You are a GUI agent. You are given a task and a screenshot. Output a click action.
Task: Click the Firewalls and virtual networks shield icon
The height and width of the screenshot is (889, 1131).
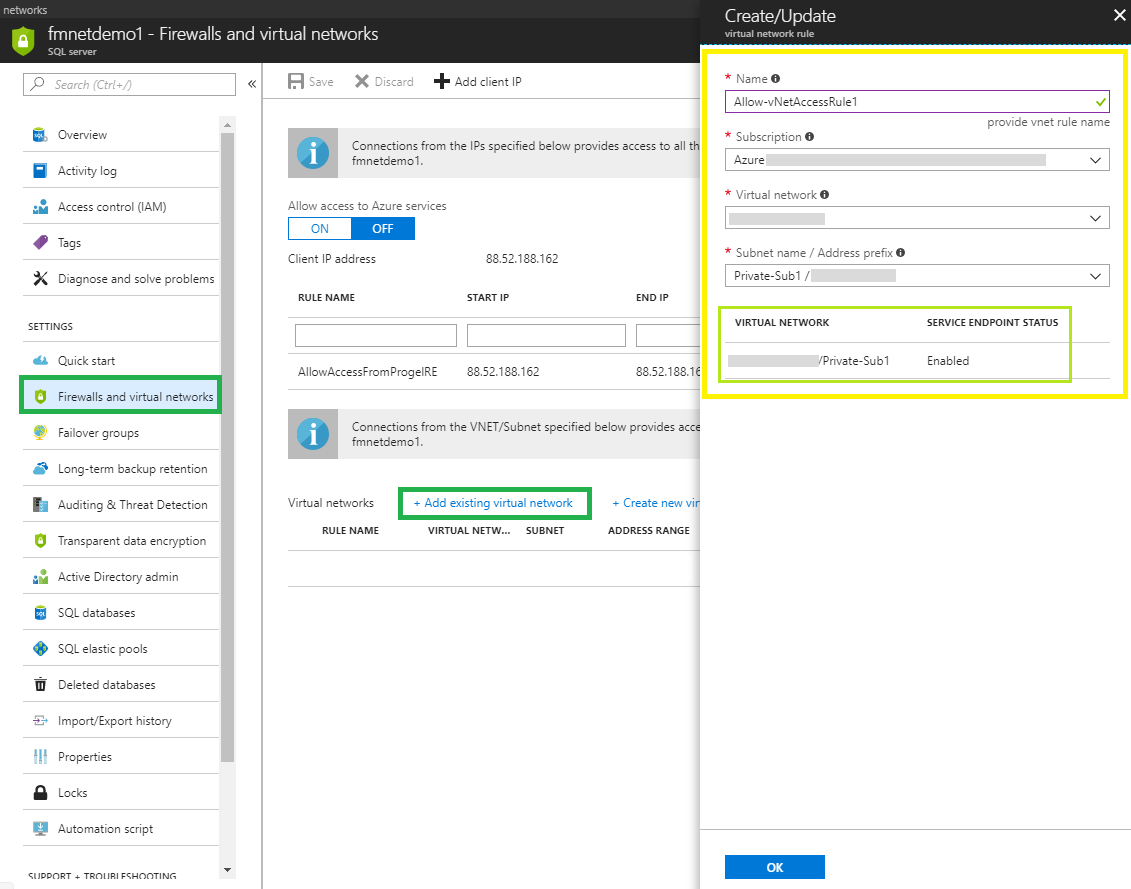[x=40, y=396]
